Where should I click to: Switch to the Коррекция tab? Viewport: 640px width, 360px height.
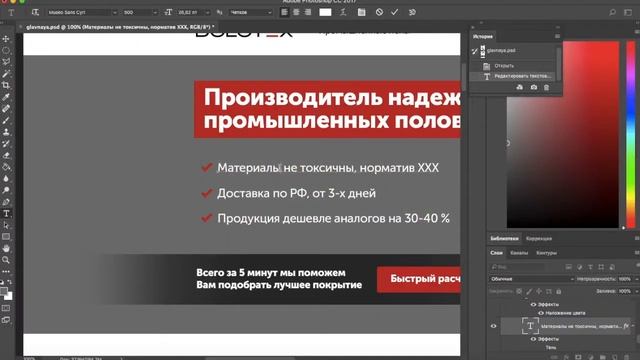coord(539,238)
